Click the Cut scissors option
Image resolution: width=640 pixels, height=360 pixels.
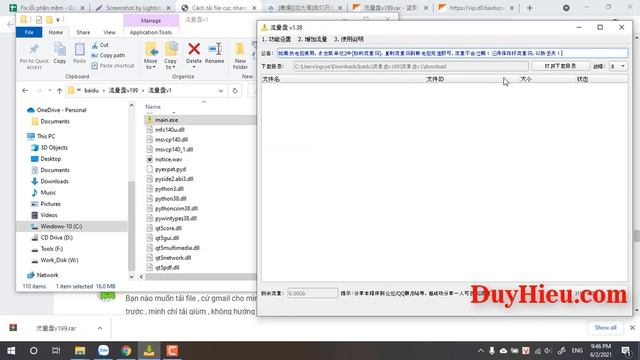coord(100,45)
